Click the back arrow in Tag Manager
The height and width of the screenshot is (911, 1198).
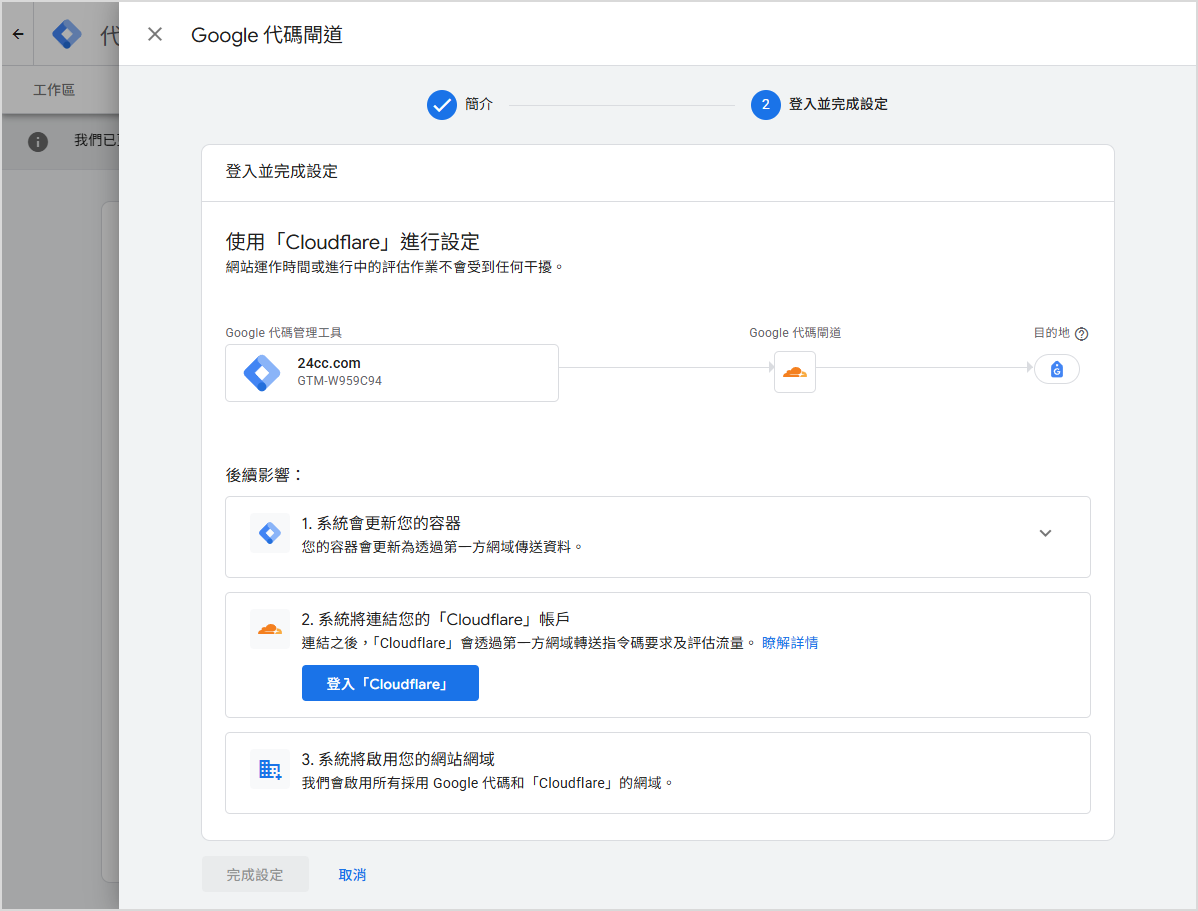click(18, 34)
